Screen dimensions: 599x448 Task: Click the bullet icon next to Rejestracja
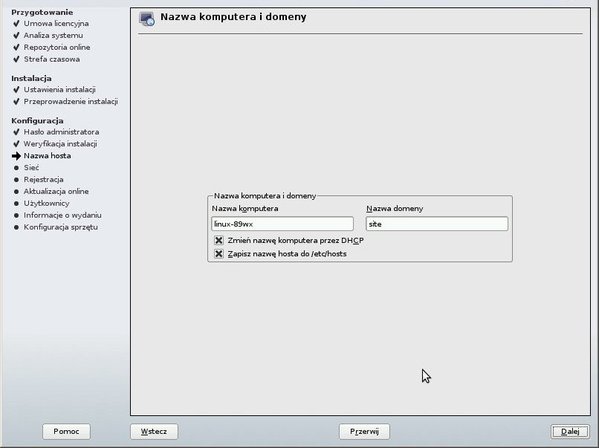pyautogui.click(x=16, y=180)
